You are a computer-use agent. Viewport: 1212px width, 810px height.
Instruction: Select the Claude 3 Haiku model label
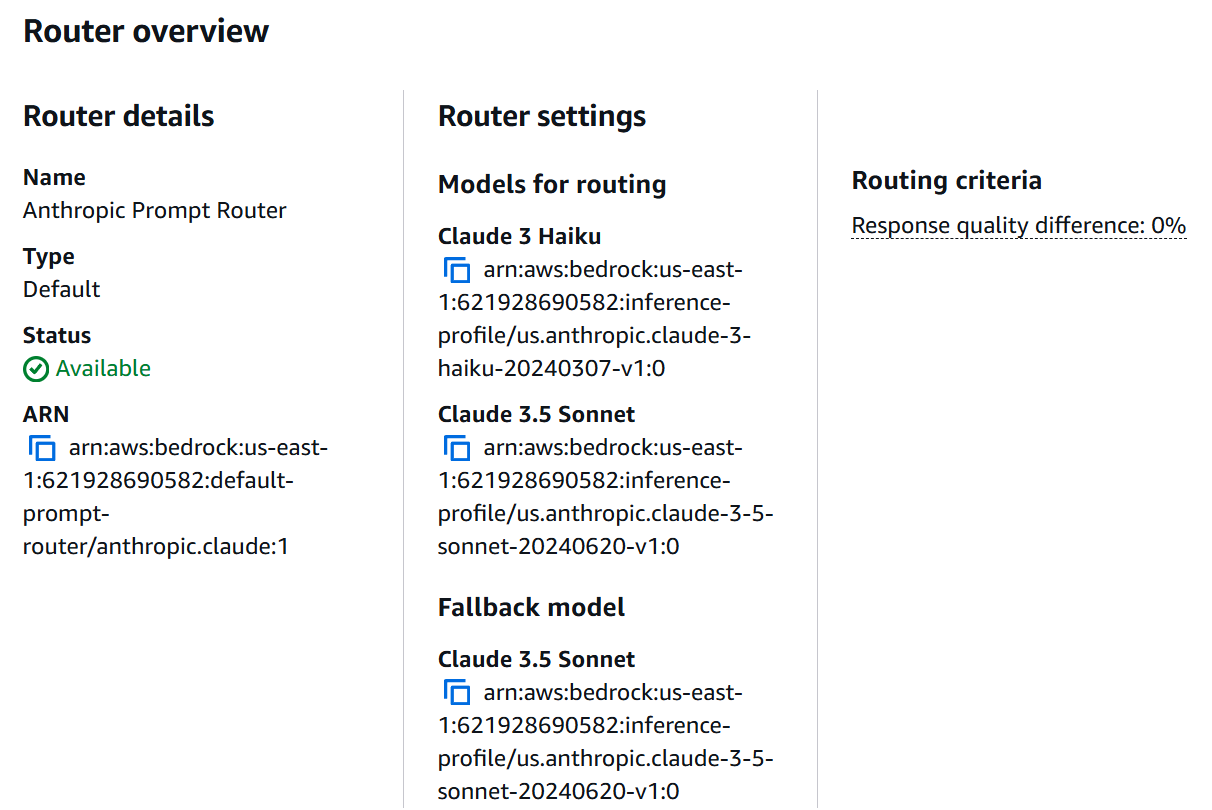(x=519, y=236)
